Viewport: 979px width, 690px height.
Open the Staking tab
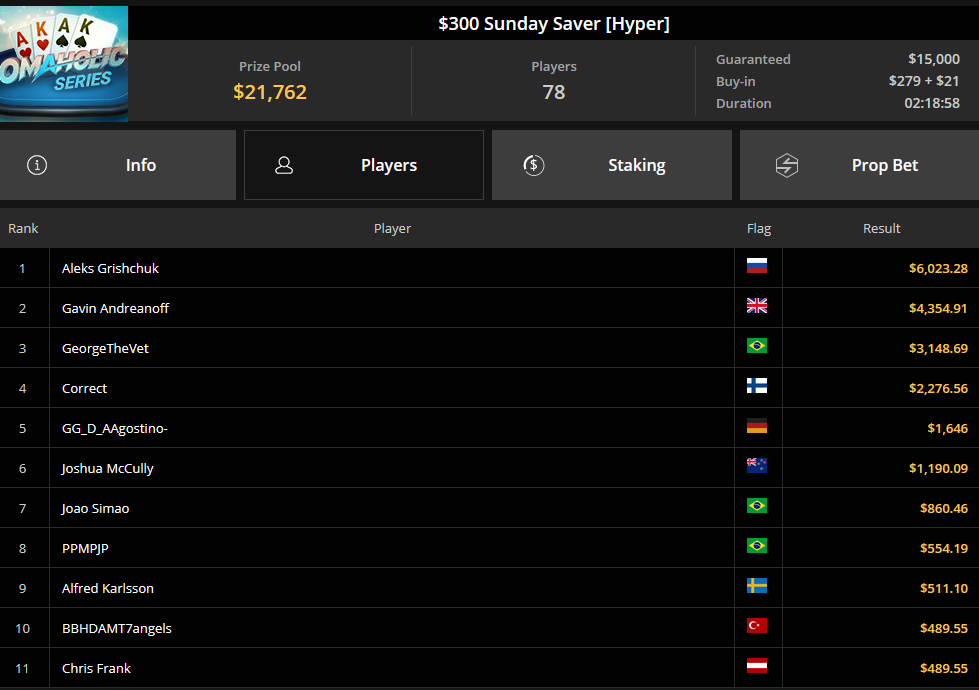(612, 165)
